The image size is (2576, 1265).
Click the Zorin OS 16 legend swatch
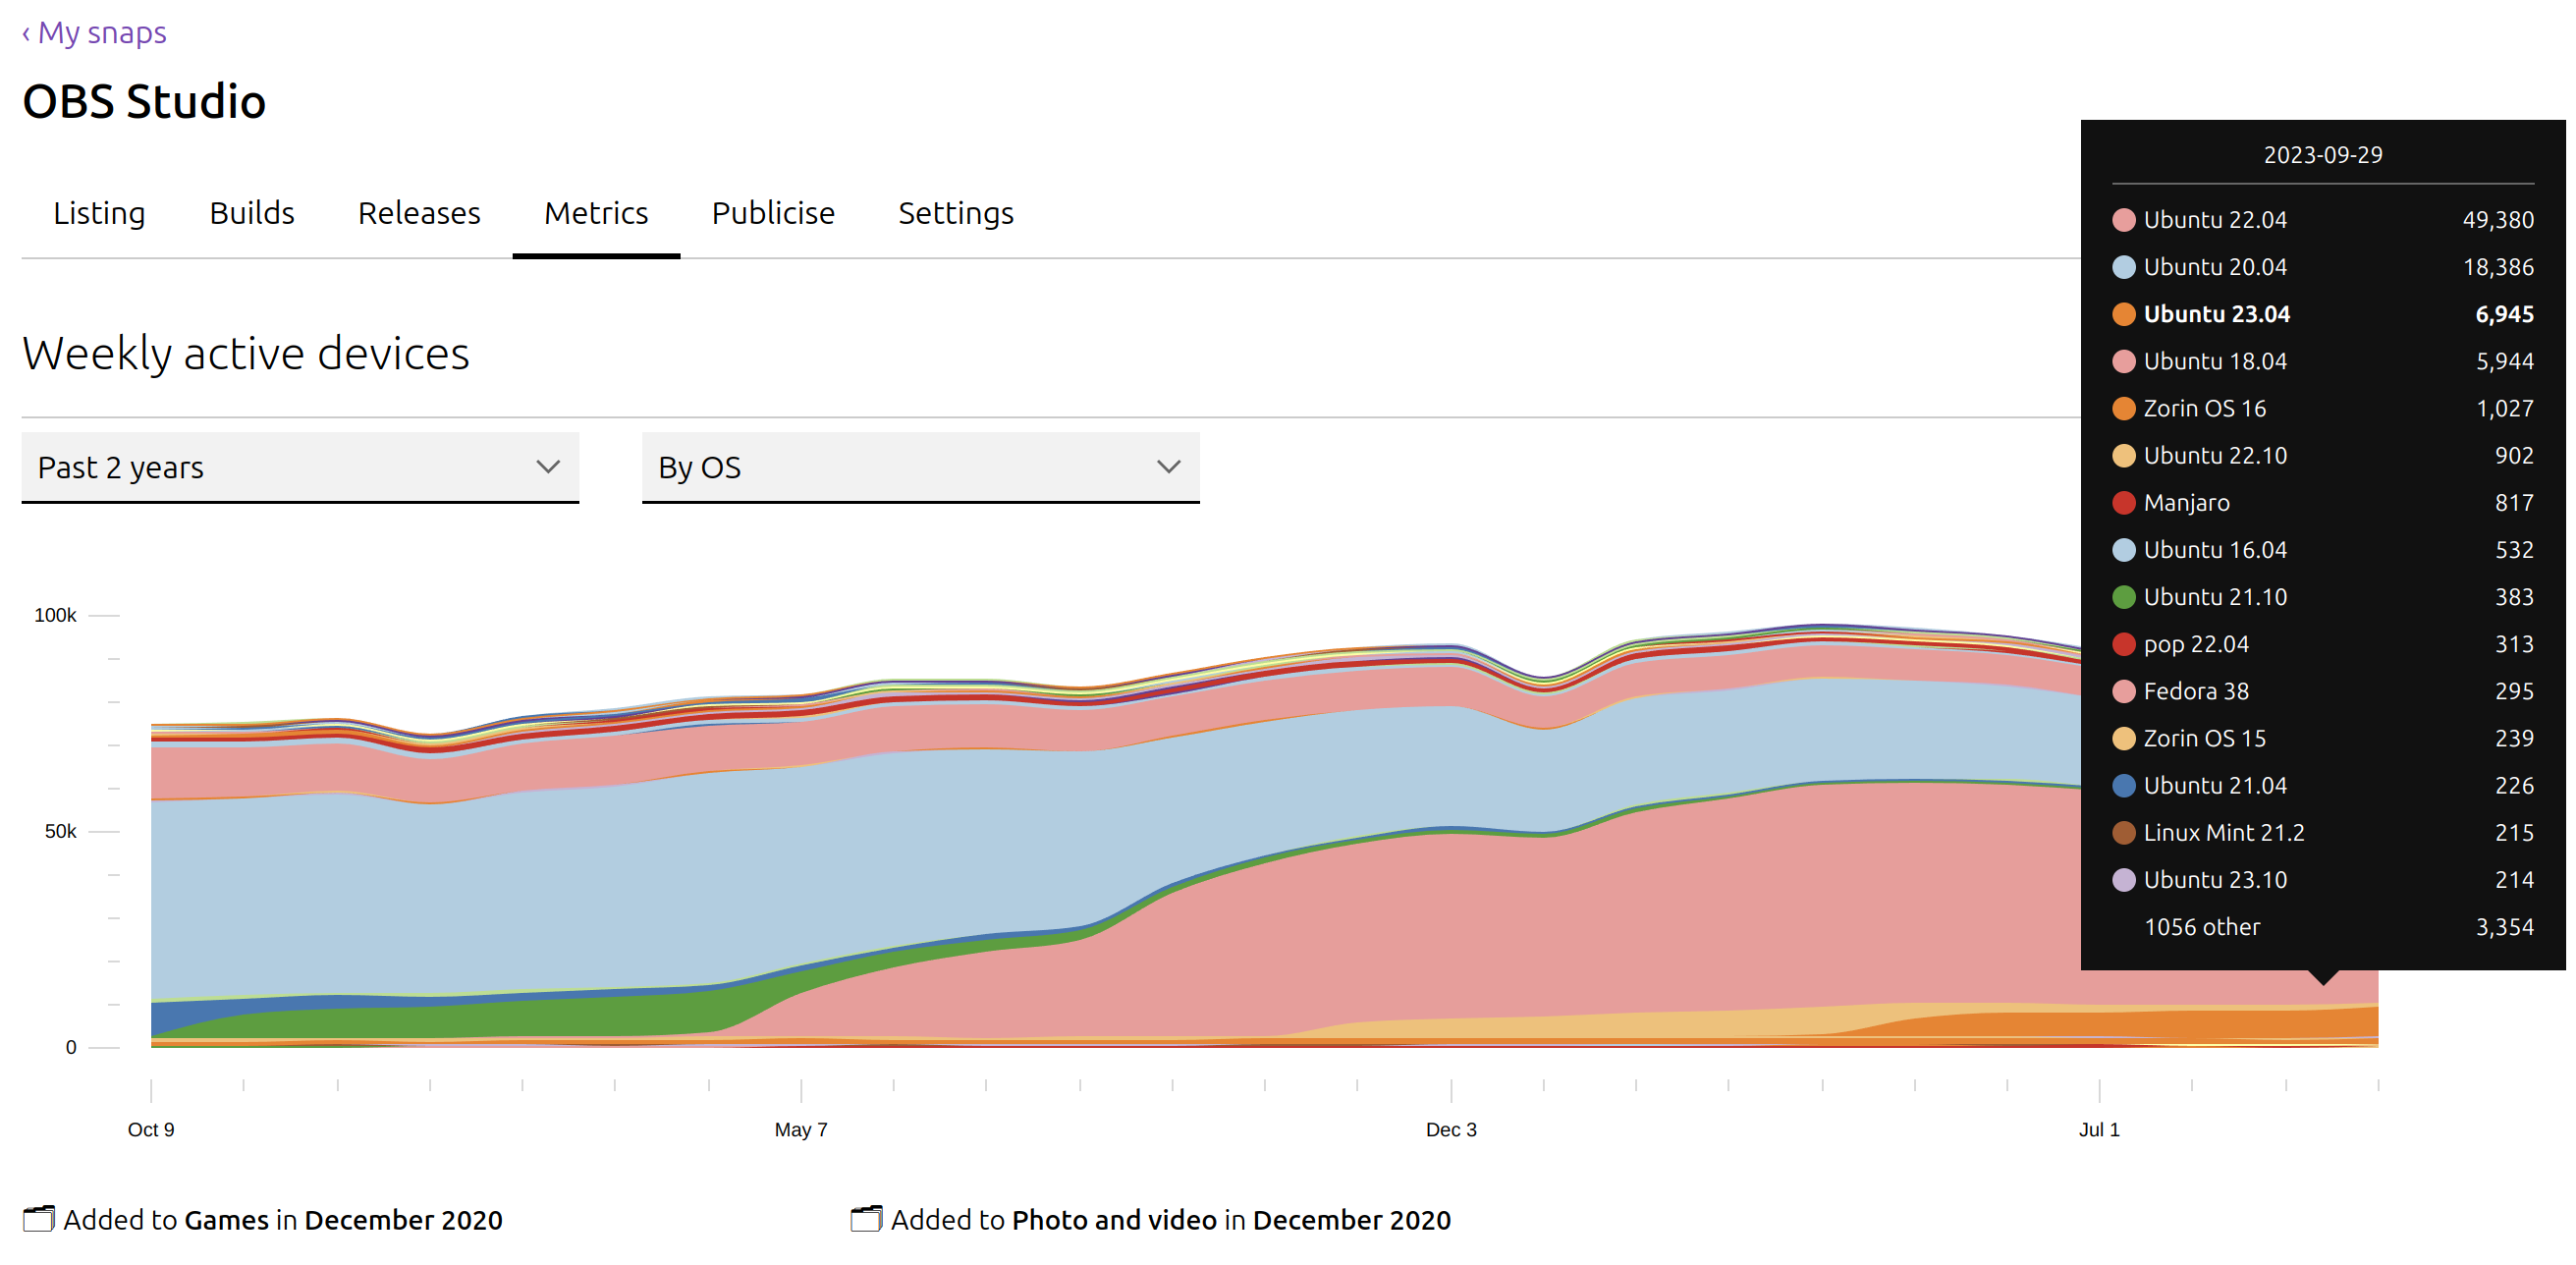click(2124, 408)
